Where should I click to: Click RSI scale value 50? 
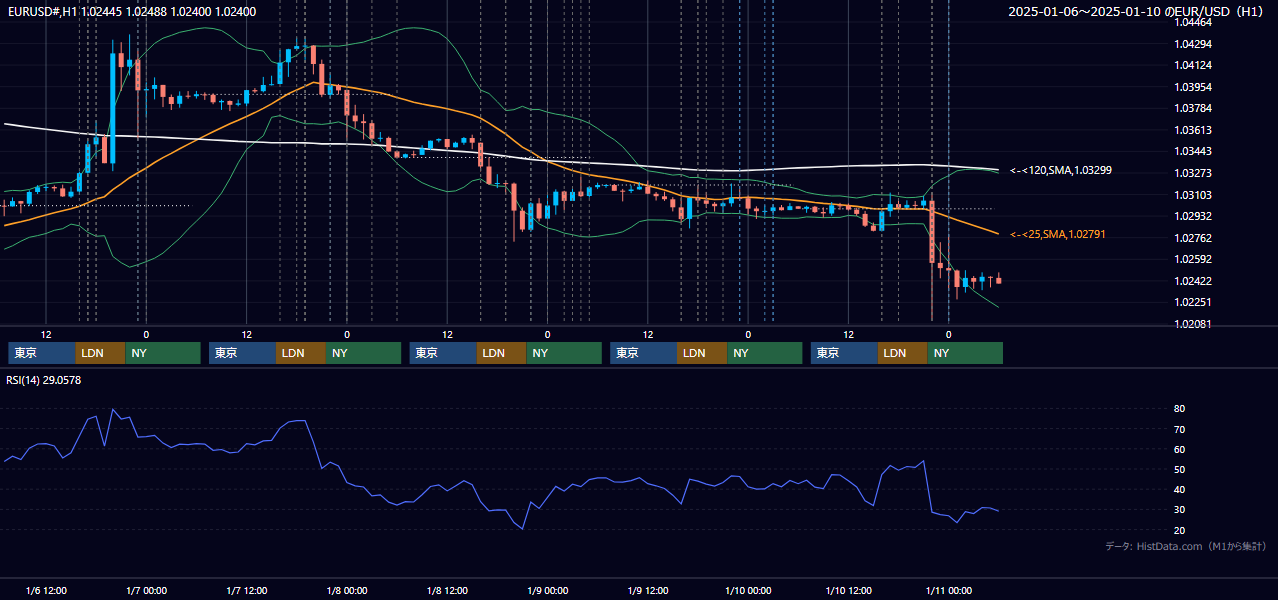(1179, 469)
